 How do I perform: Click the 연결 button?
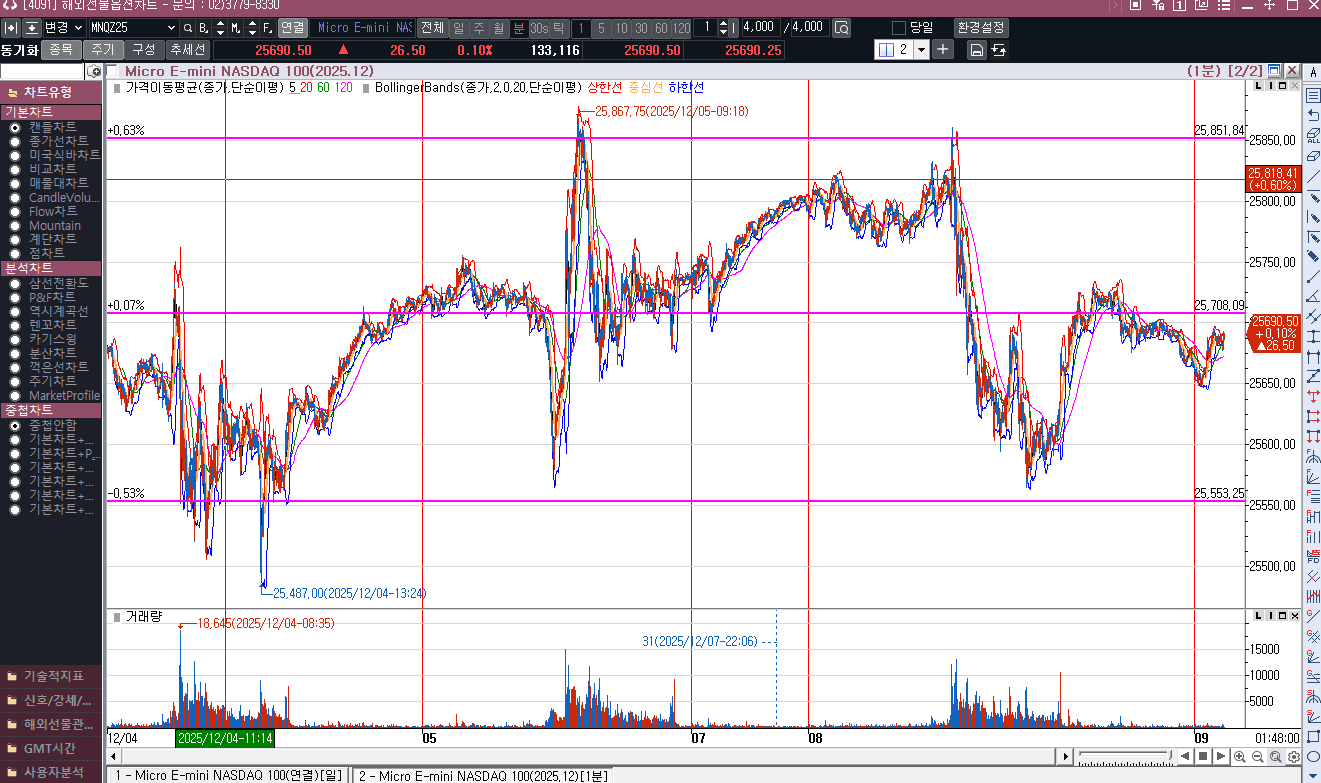pos(292,28)
